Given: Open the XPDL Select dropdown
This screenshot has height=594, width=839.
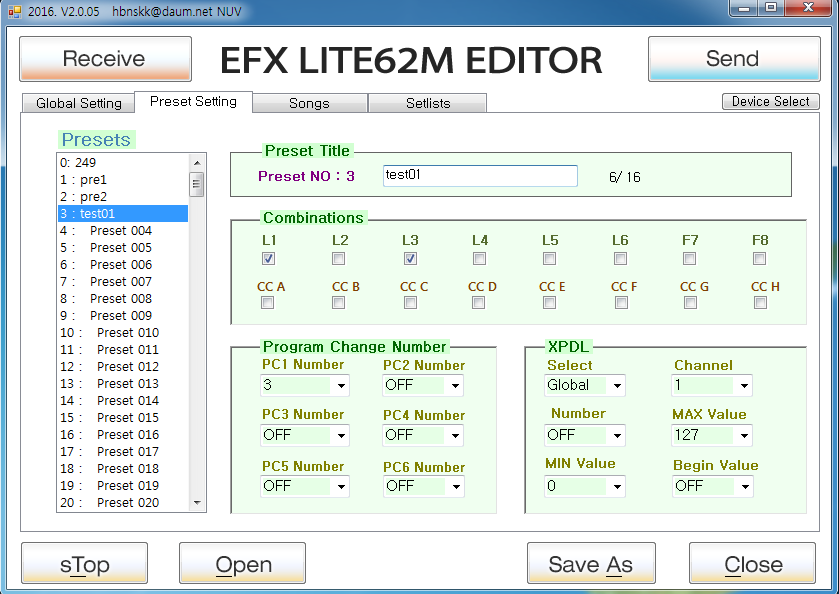Looking at the screenshot, I should [584, 385].
